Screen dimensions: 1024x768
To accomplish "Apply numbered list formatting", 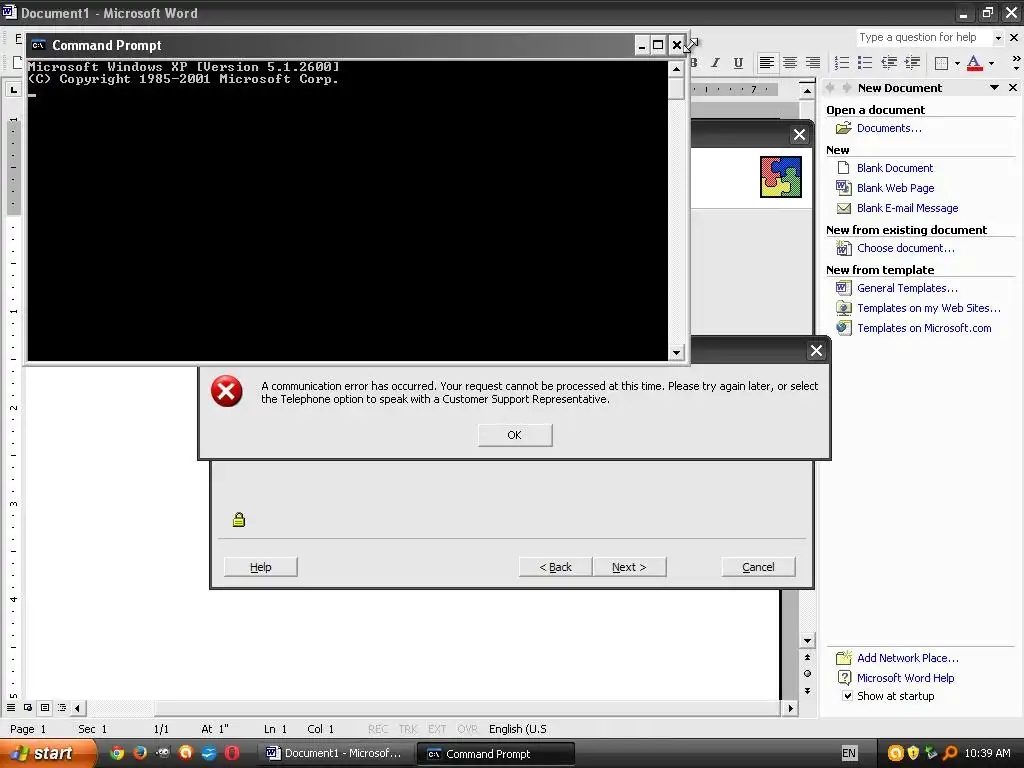I will coord(842,63).
